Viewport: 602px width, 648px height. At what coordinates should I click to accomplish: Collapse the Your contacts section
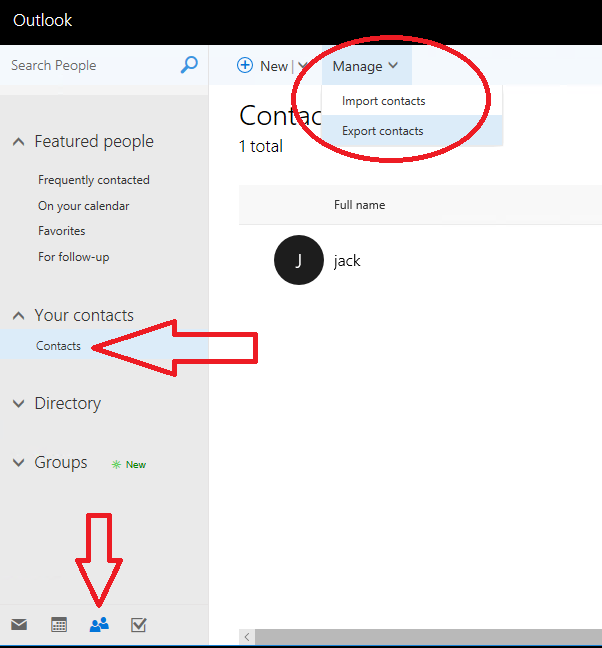click(19, 316)
